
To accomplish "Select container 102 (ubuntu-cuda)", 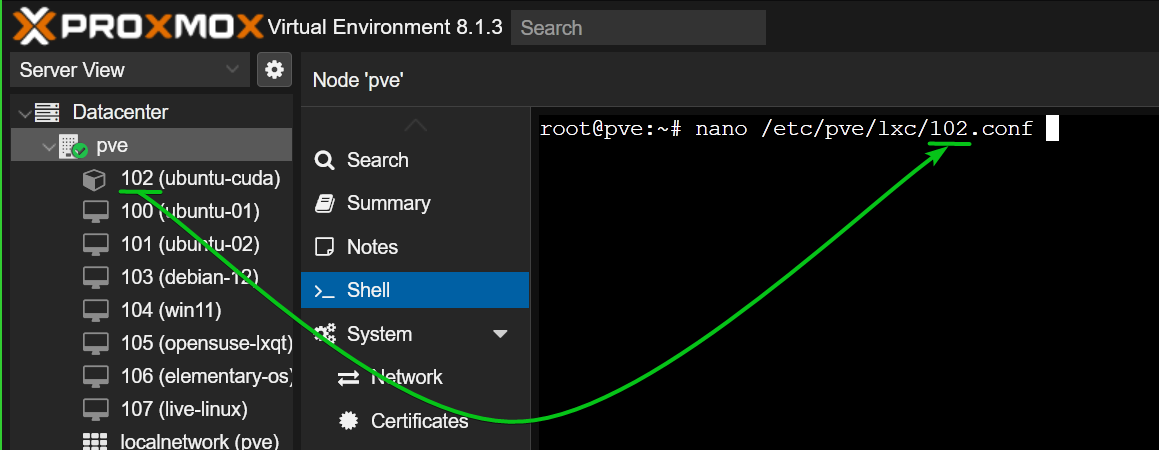I will point(200,178).
